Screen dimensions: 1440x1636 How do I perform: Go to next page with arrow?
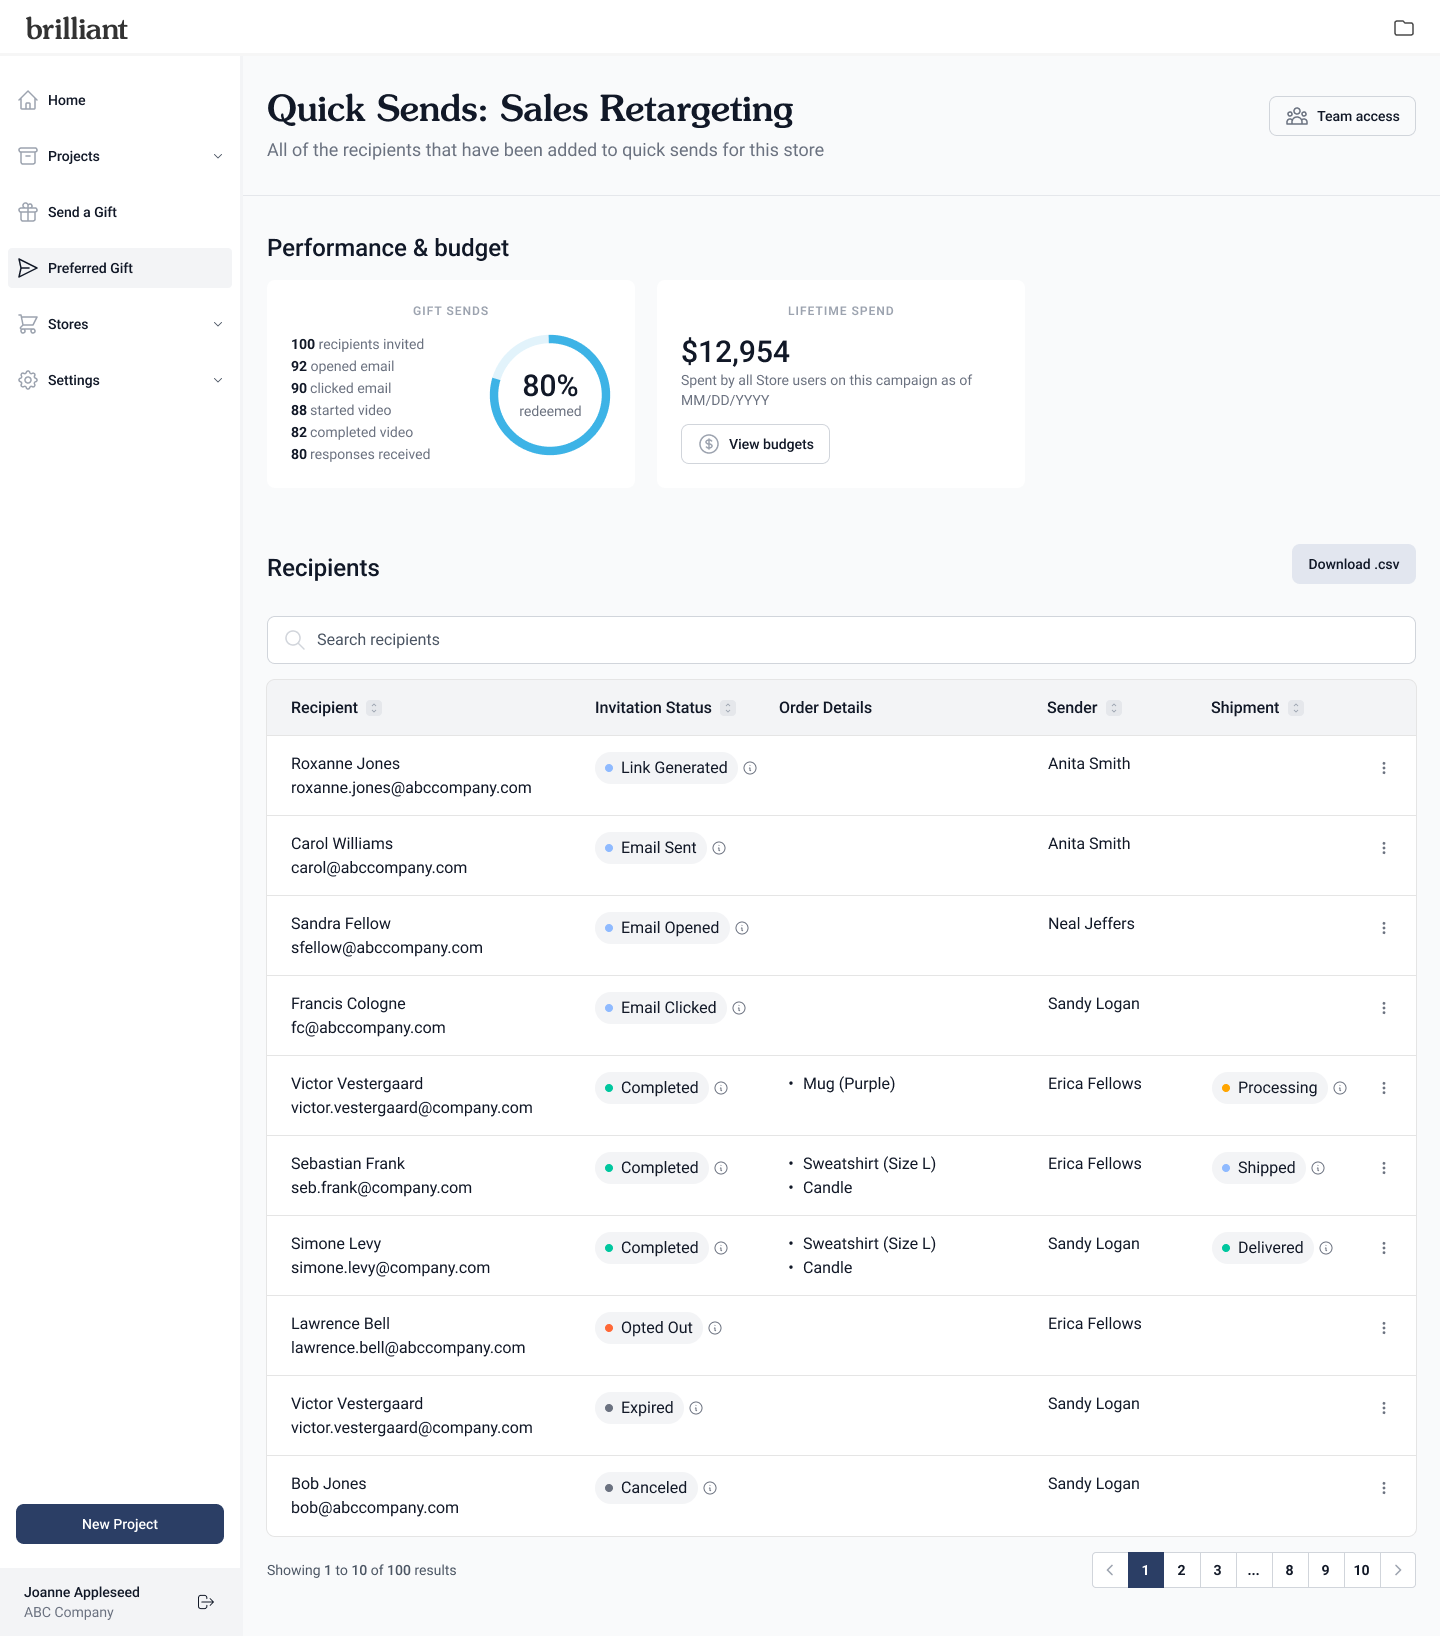(x=1398, y=1570)
